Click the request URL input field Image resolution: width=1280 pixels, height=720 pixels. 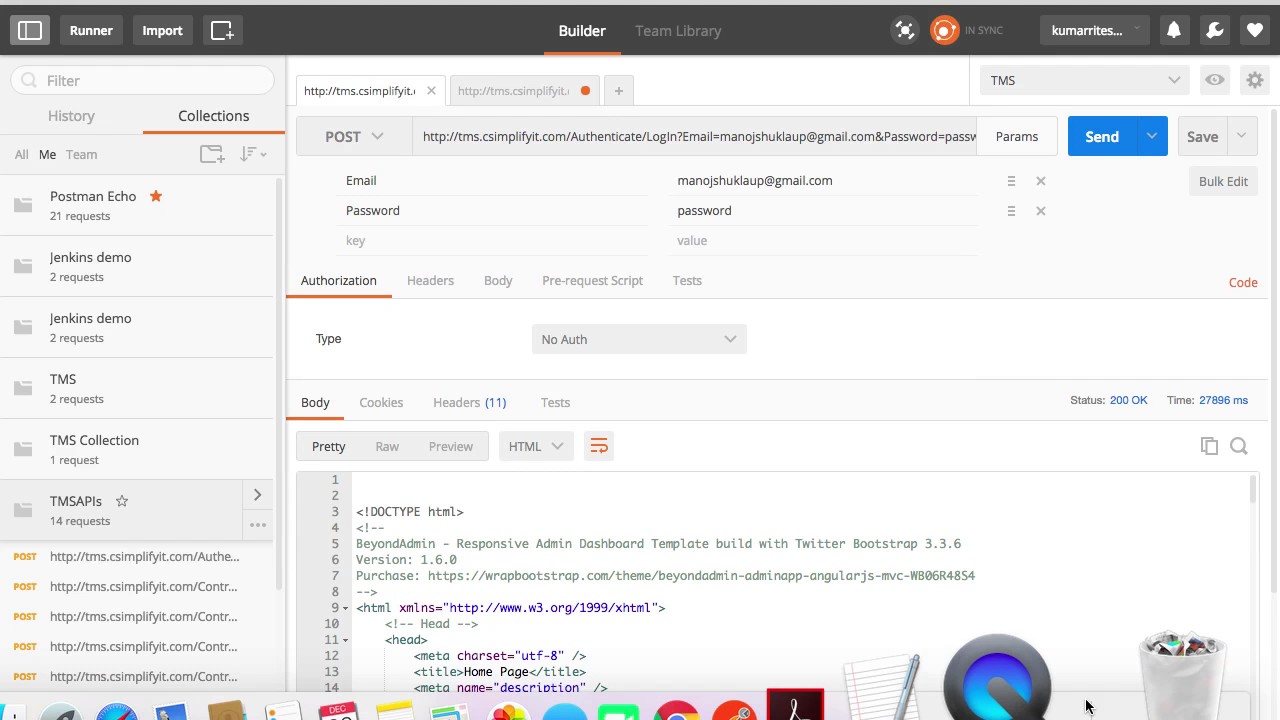(695, 136)
